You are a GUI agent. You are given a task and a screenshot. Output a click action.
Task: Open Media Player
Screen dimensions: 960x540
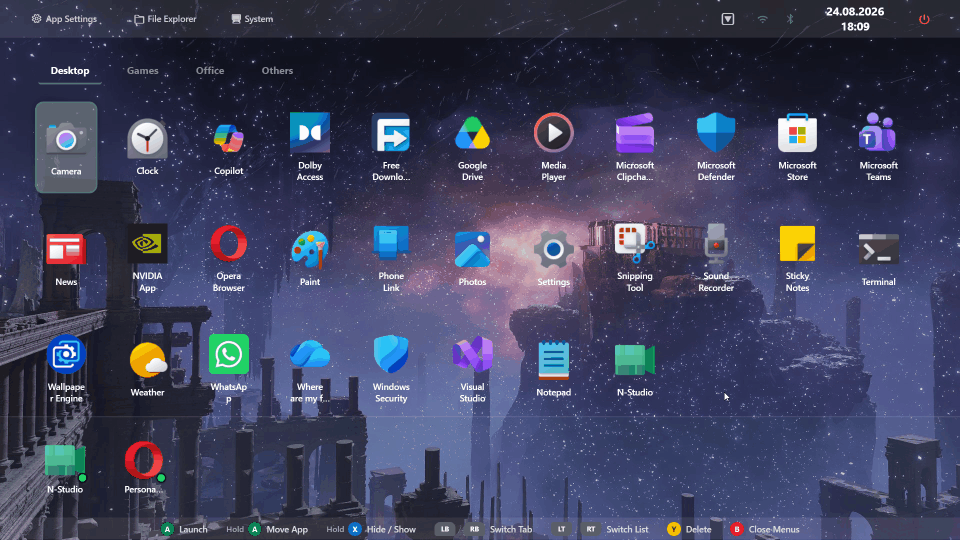tap(553, 148)
